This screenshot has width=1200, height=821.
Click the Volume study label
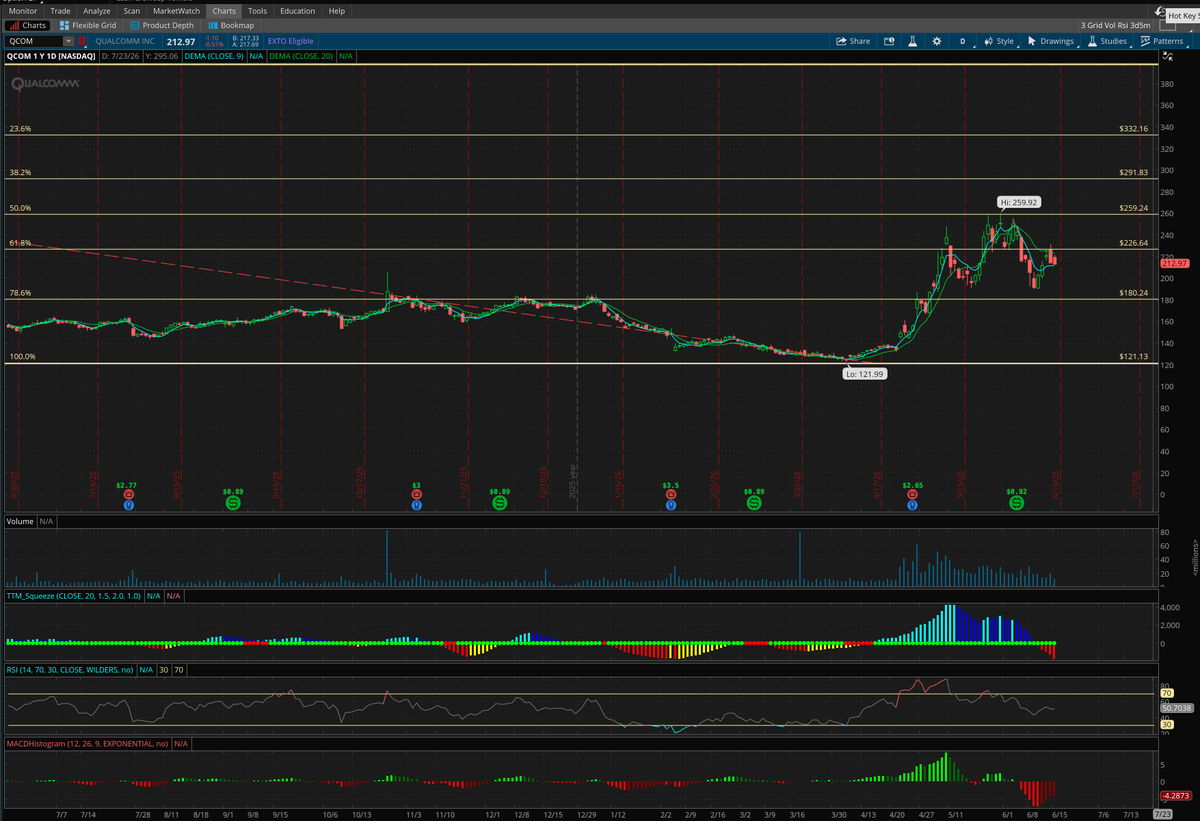click(x=20, y=521)
